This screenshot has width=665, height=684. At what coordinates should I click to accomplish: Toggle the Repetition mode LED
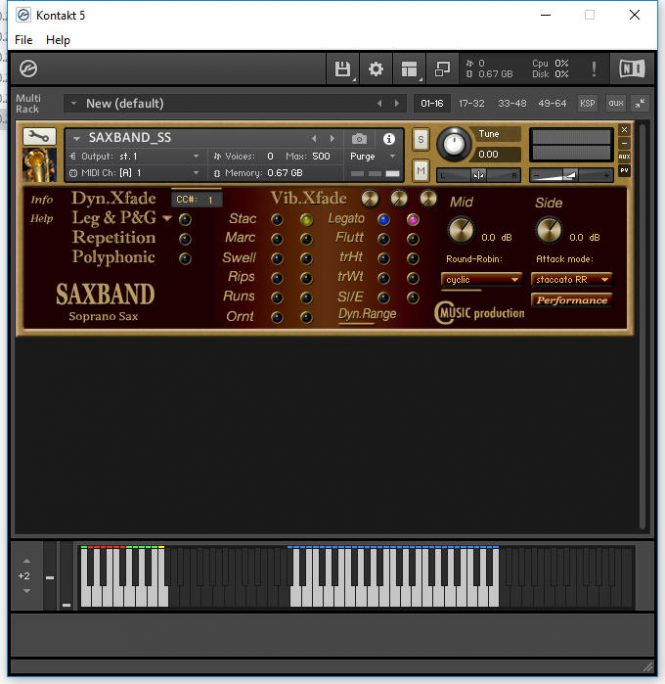tap(185, 239)
